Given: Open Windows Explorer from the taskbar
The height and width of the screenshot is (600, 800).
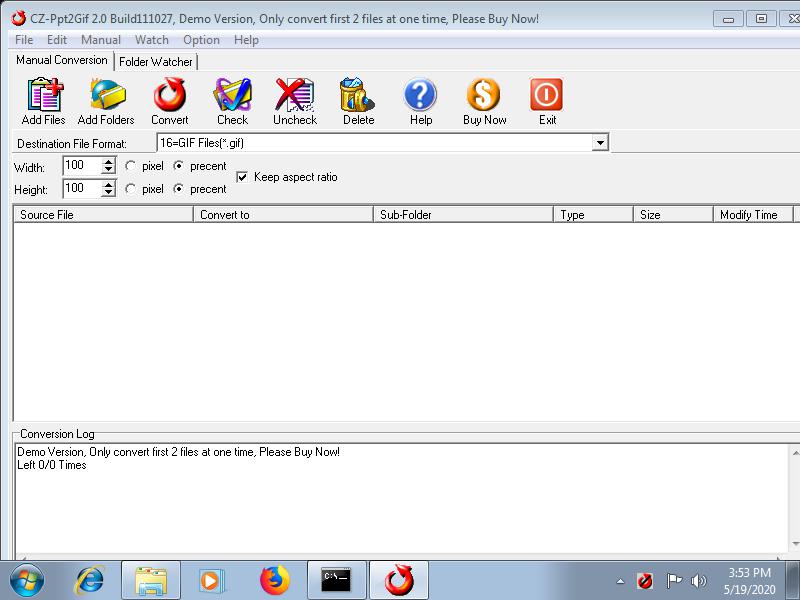Looking at the screenshot, I should [x=151, y=581].
